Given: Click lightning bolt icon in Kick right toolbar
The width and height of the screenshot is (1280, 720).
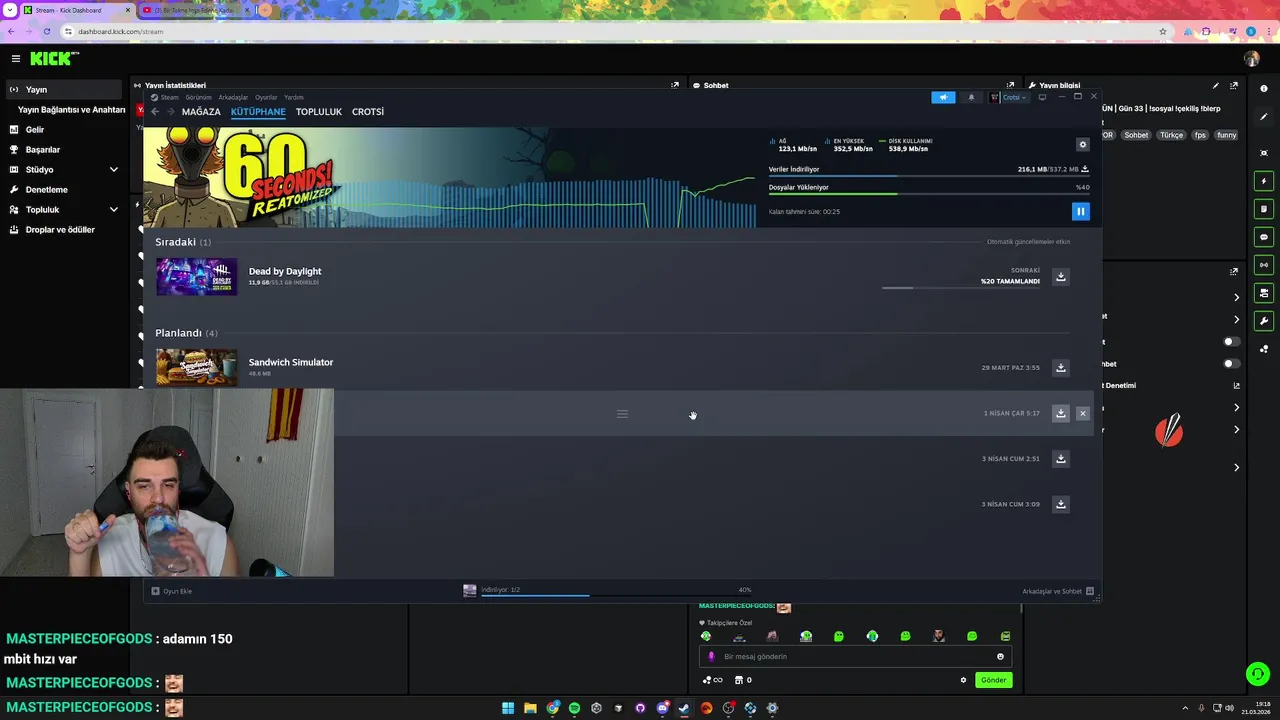Looking at the screenshot, I should click(1264, 181).
